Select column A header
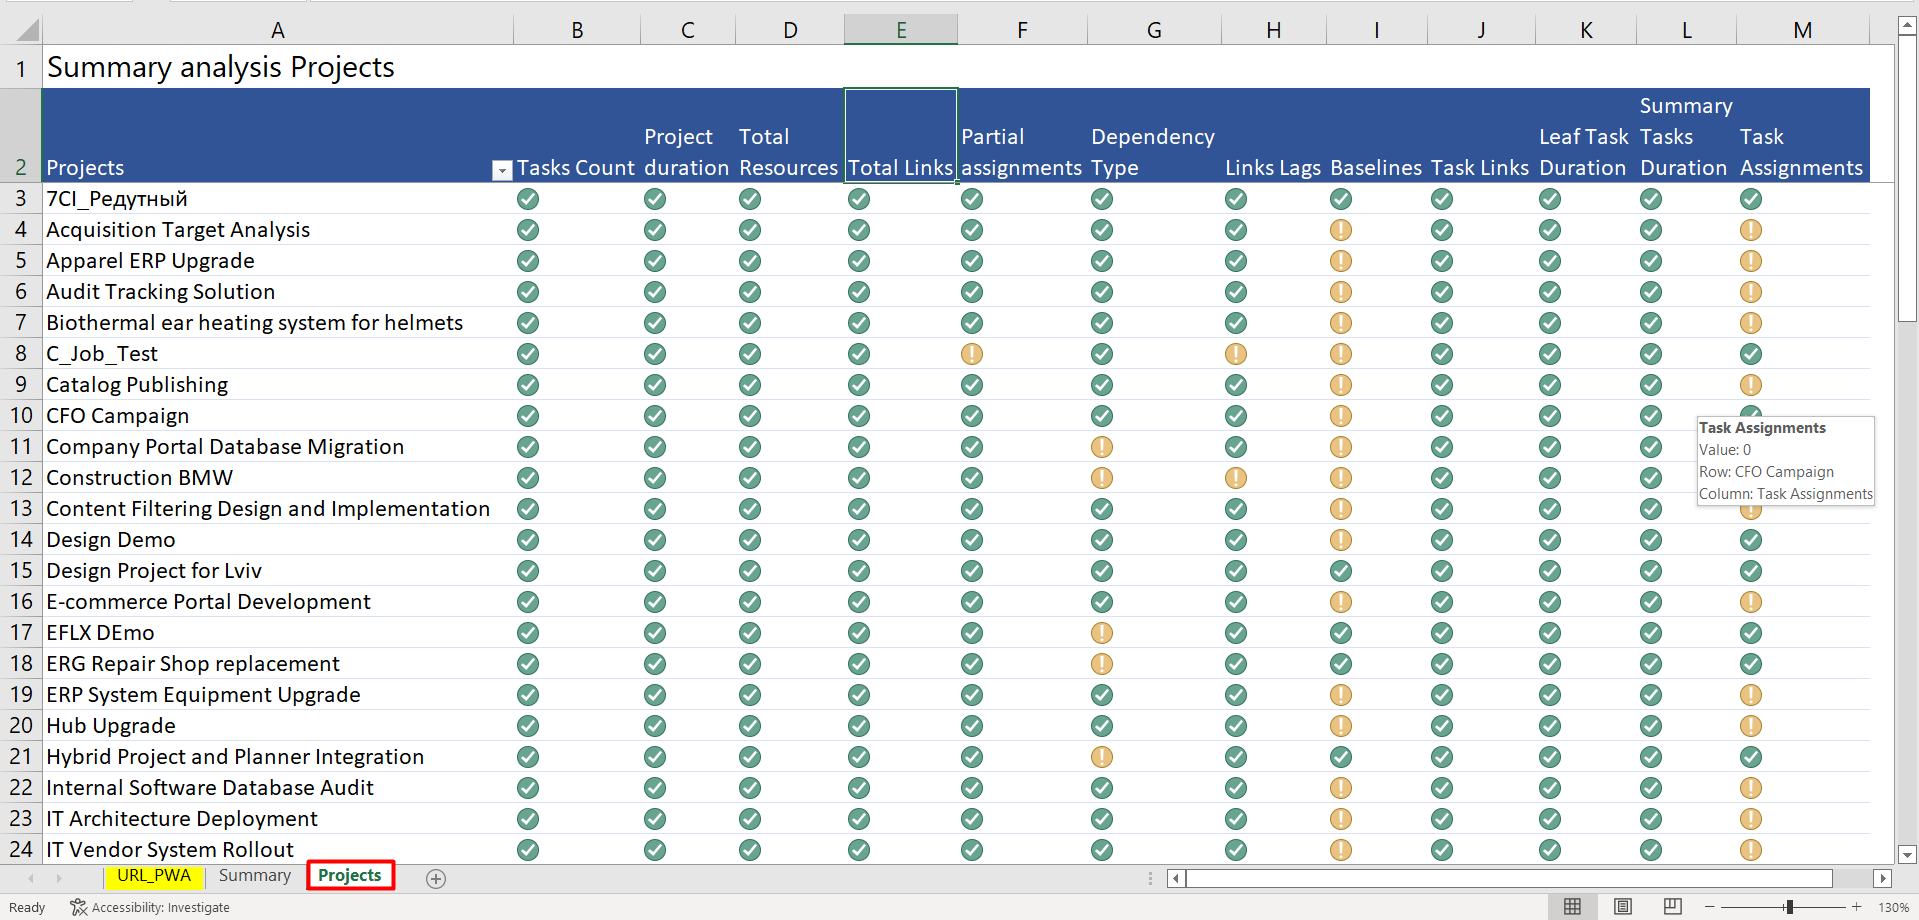This screenshot has width=1919, height=920. pyautogui.click(x=278, y=30)
